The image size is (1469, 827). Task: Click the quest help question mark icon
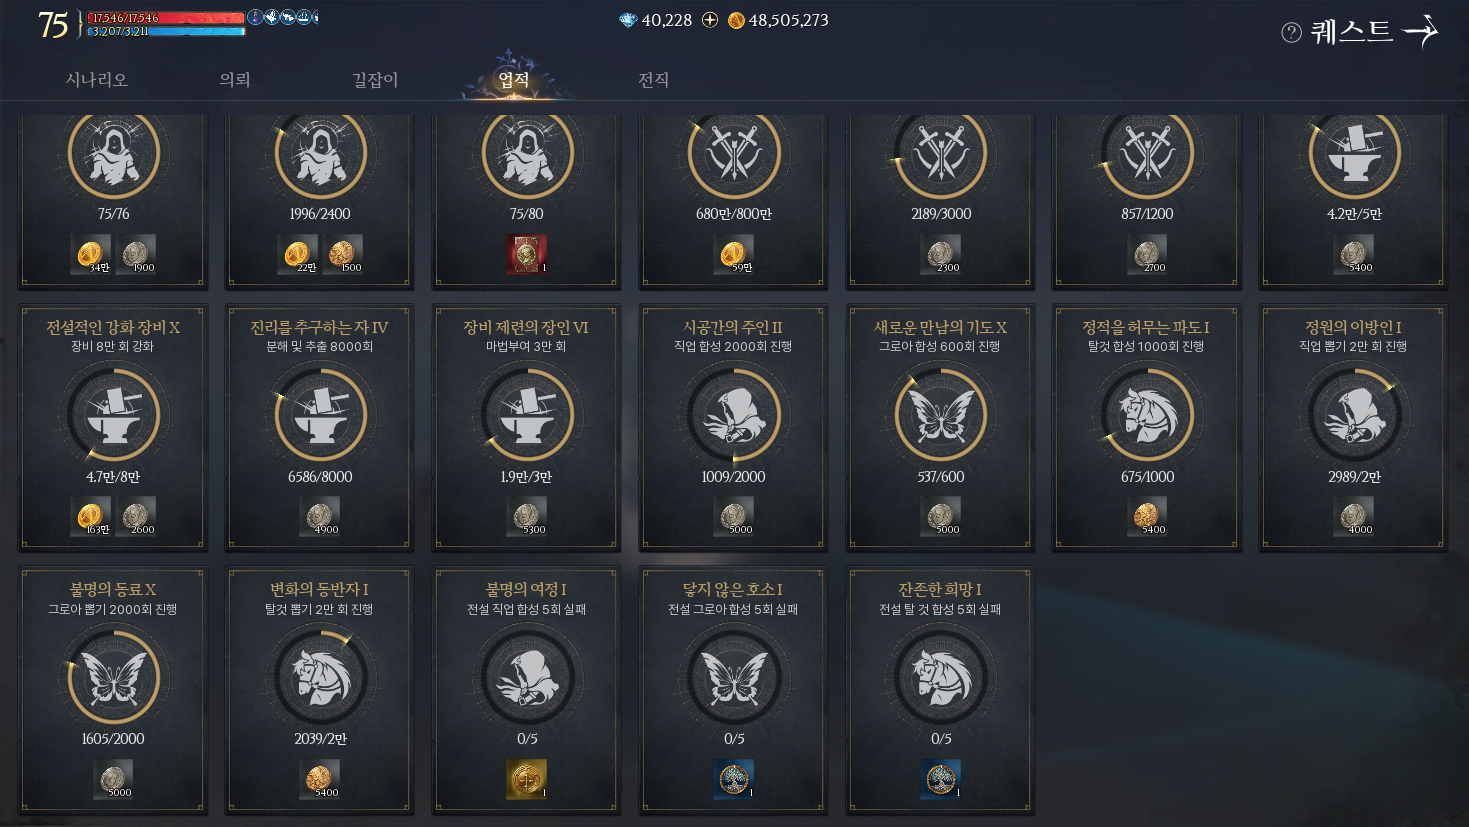pyautogui.click(x=1291, y=33)
